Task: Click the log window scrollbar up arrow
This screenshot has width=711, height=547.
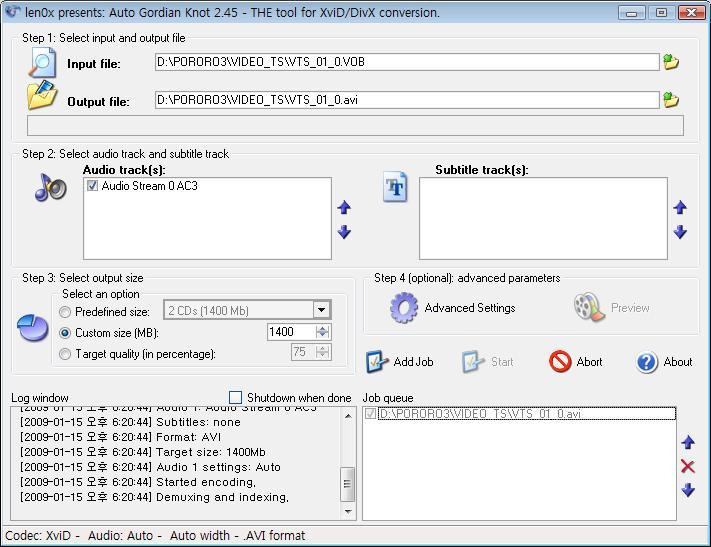Action: click(348, 415)
